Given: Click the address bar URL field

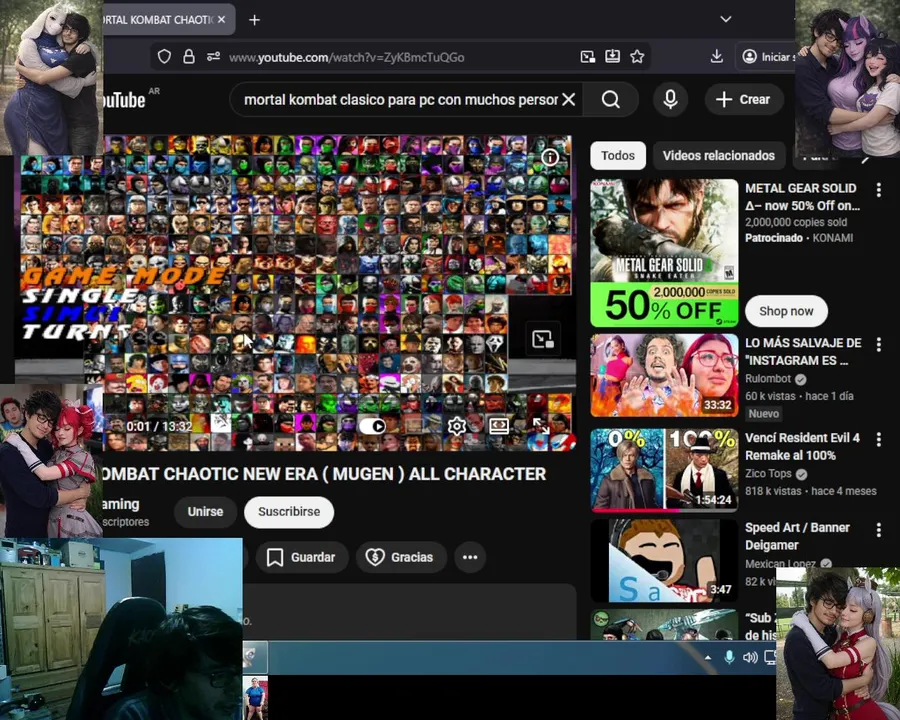Looking at the screenshot, I should click(402, 57).
